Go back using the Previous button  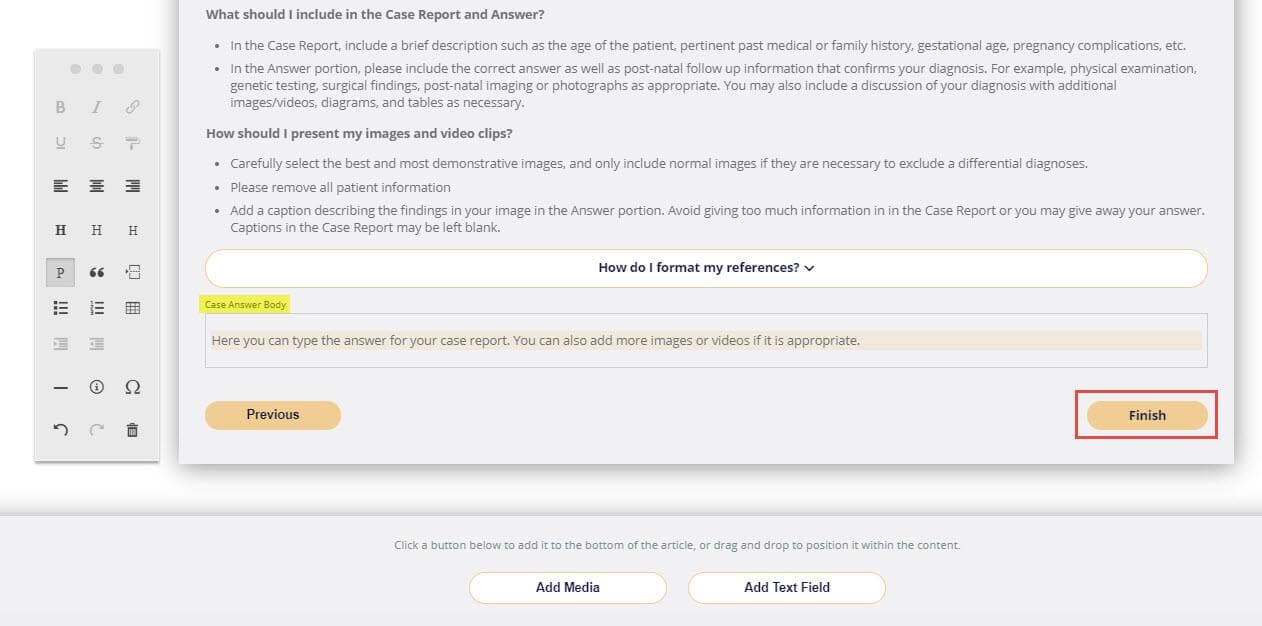click(272, 414)
